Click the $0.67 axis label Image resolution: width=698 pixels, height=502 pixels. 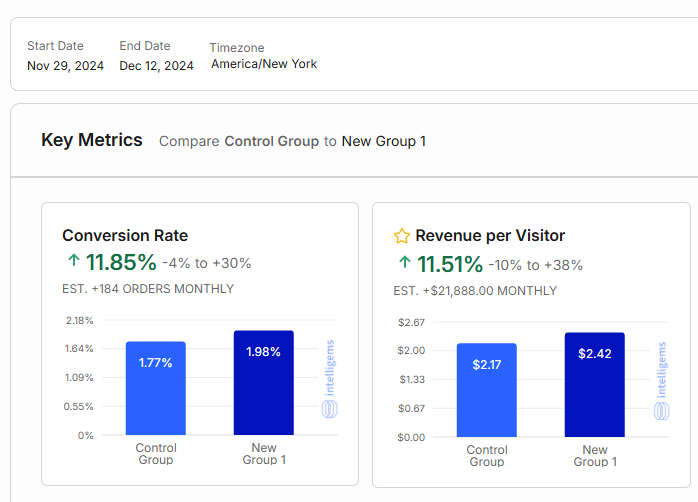411,408
